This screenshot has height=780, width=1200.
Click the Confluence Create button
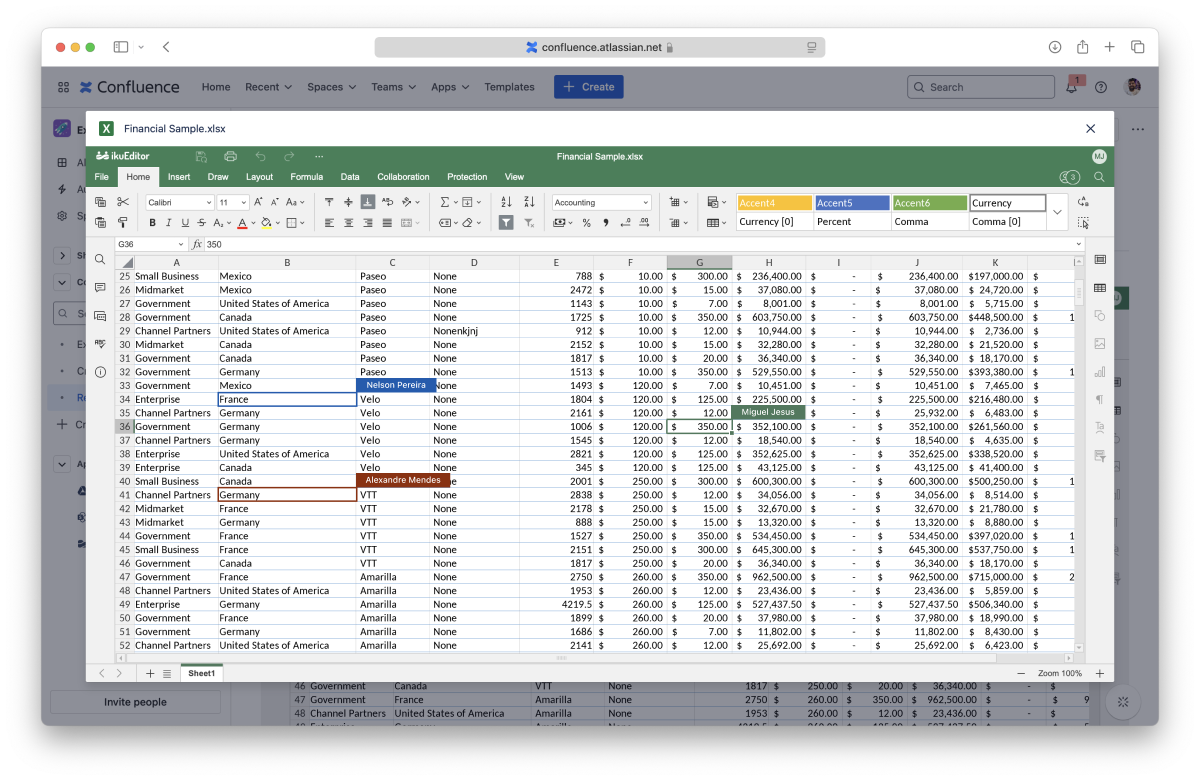(589, 87)
